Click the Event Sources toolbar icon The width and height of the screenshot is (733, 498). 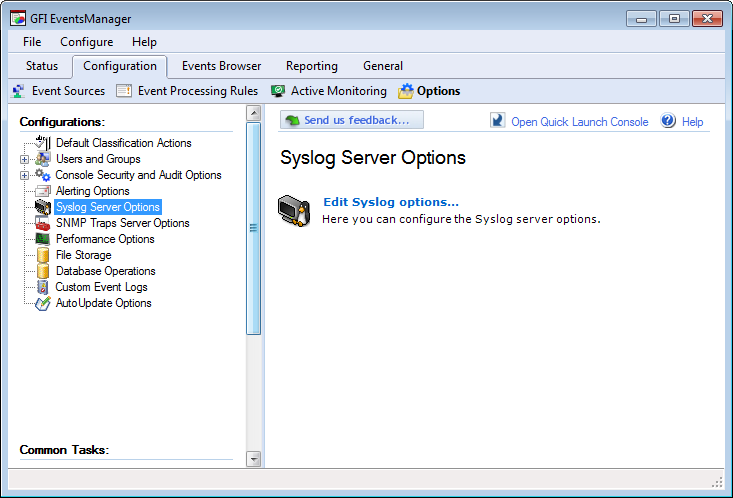[x=19, y=91]
